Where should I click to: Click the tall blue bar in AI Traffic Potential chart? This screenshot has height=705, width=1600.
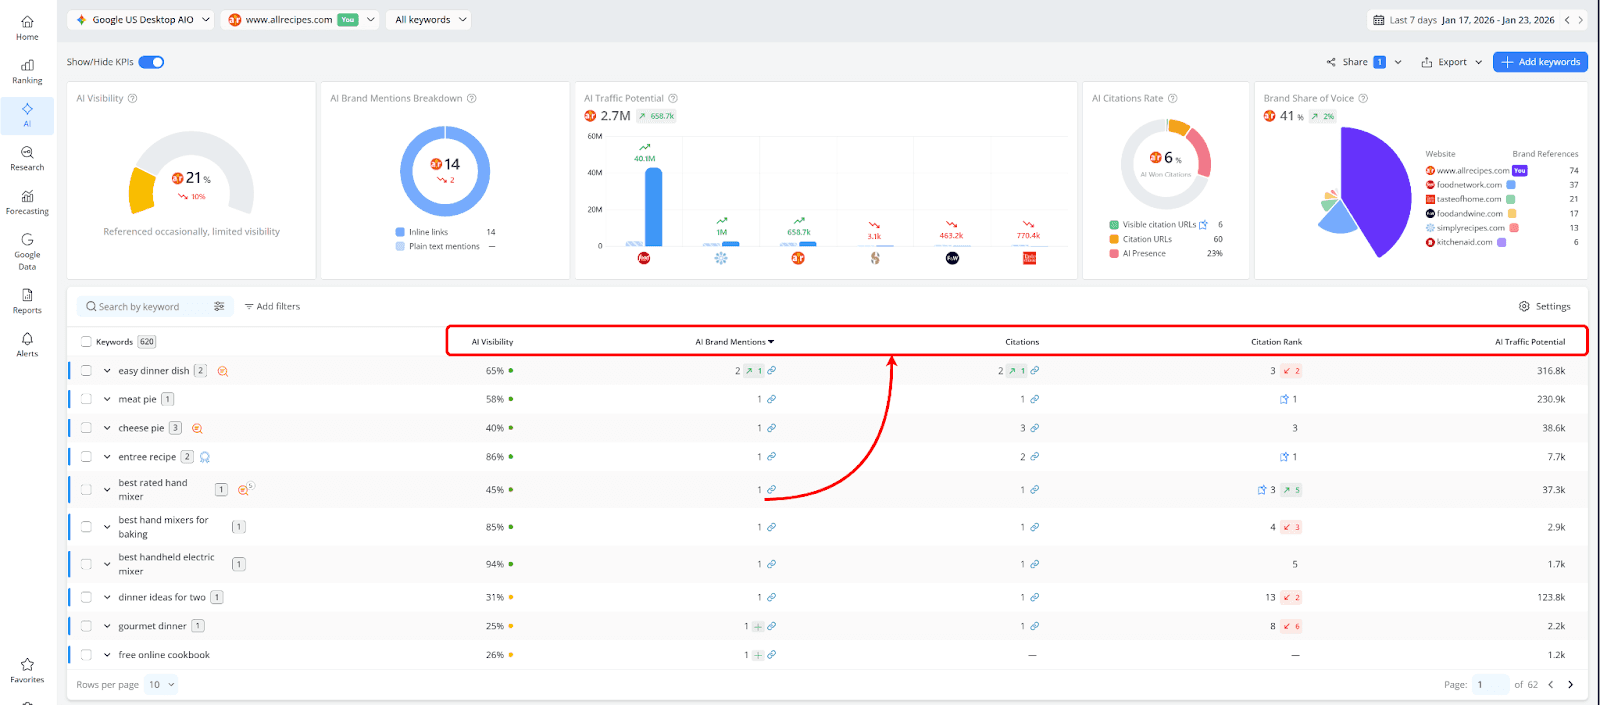pos(653,206)
